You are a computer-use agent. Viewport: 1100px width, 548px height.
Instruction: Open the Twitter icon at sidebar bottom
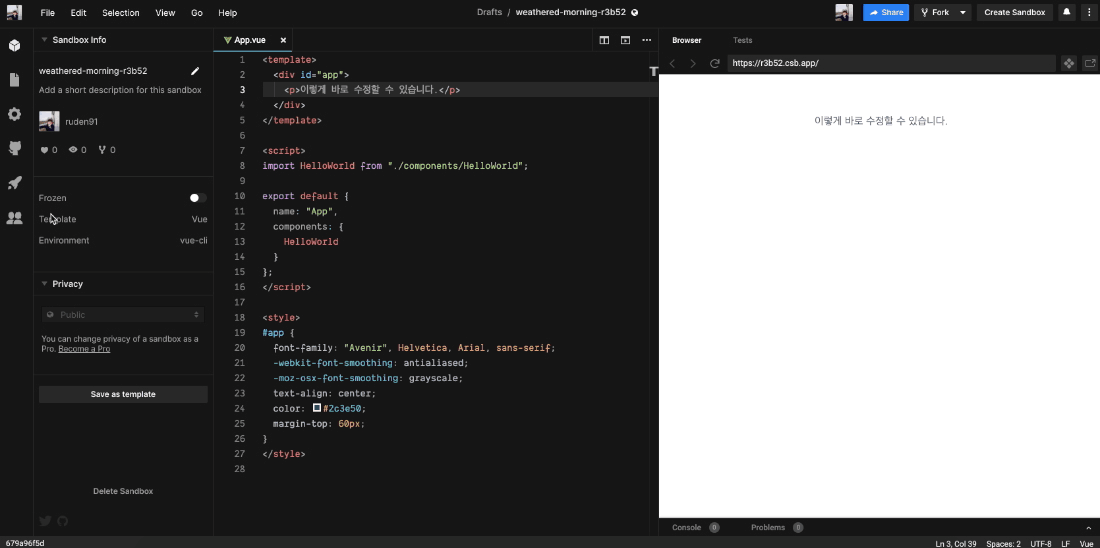tap(46, 521)
